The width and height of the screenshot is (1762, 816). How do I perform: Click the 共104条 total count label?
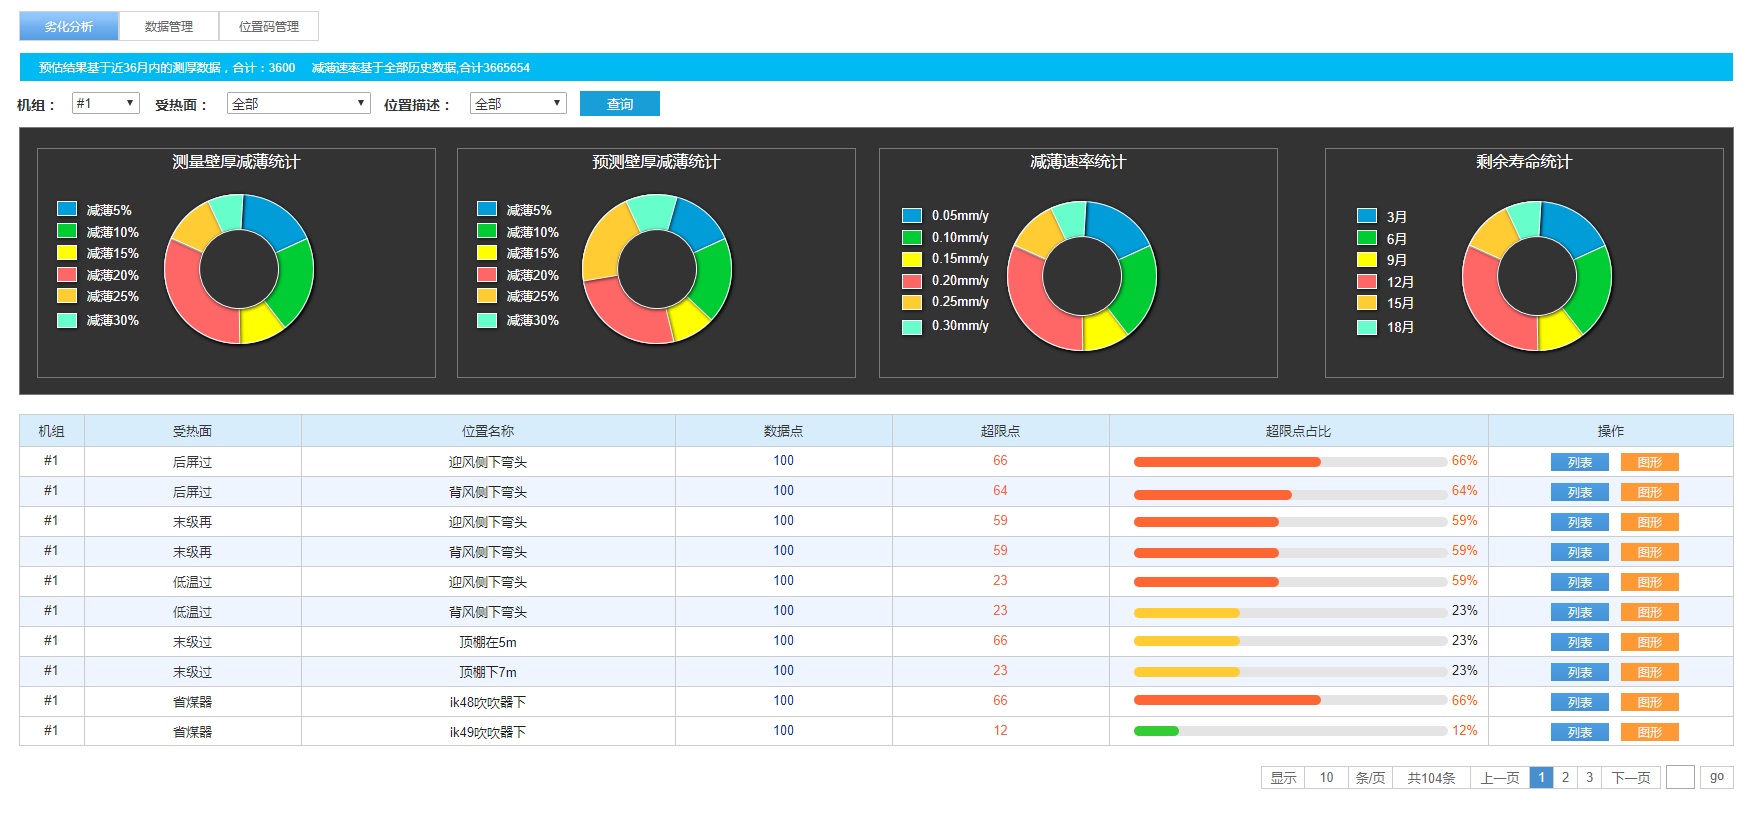click(x=1431, y=777)
